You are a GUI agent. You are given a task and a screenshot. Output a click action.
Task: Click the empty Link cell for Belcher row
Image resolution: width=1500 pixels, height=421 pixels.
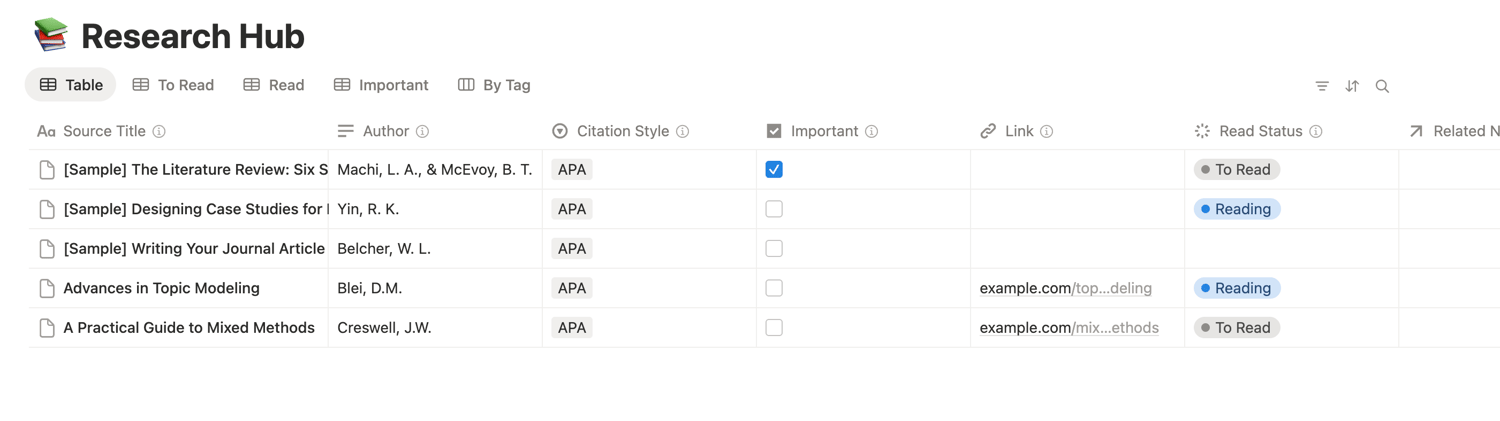1077,249
